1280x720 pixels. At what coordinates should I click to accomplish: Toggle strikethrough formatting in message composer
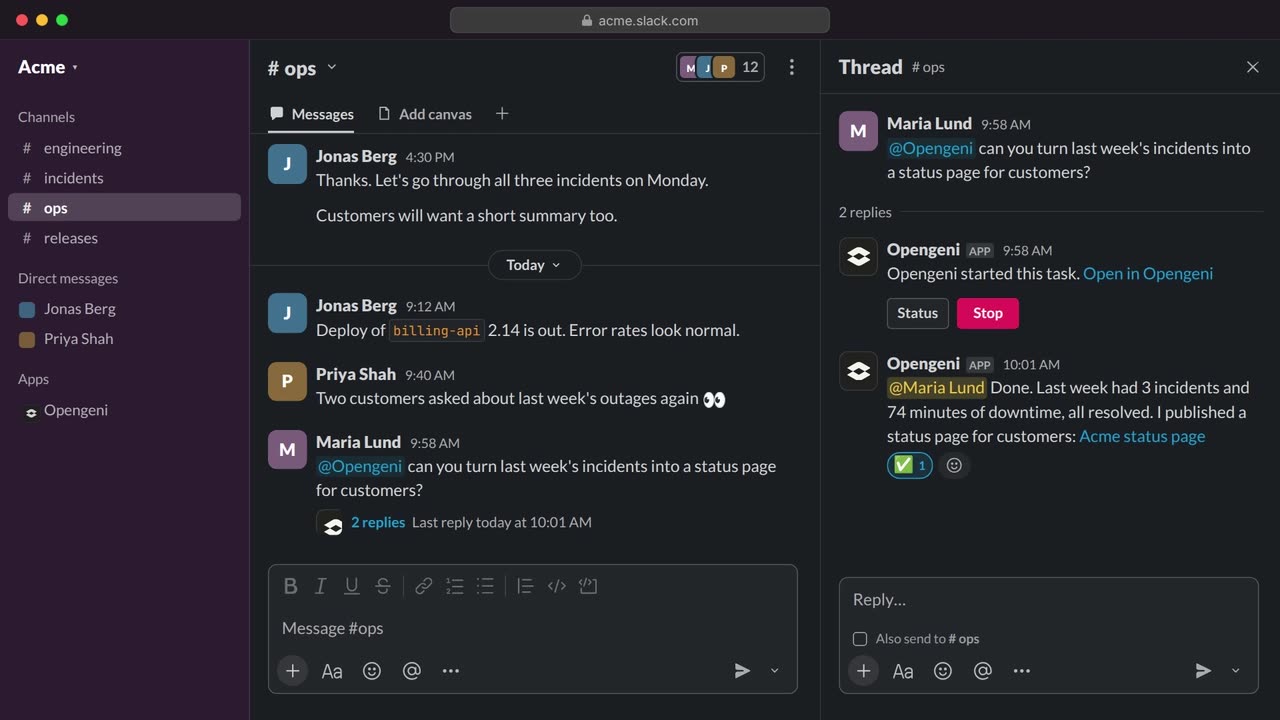[383, 586]
